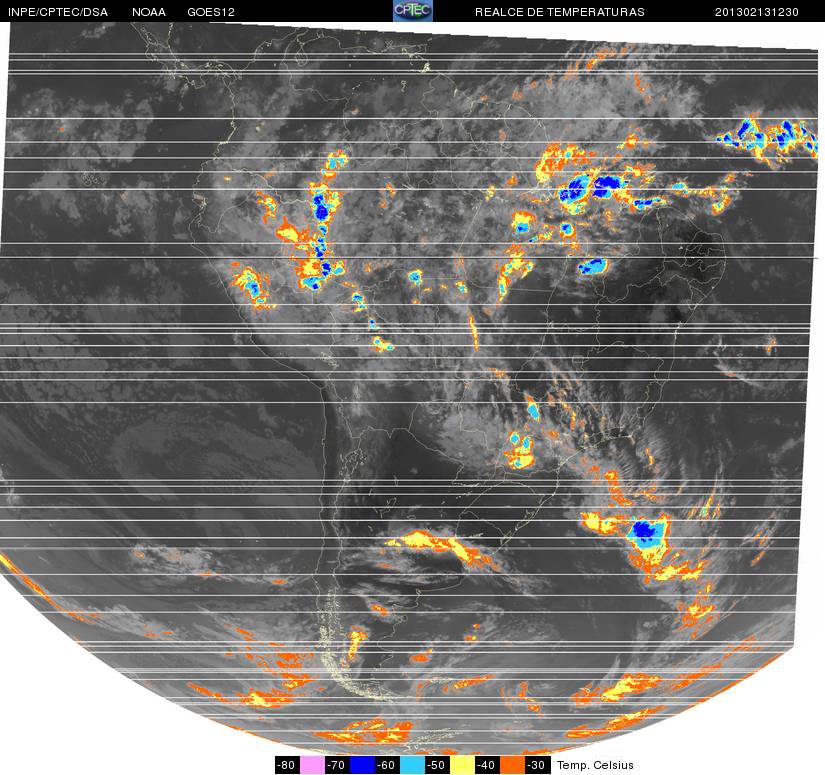Click the 201302131230 timestamp
Image resolution: width=825 pixels, height=775 pixels.
coord(757,12)
